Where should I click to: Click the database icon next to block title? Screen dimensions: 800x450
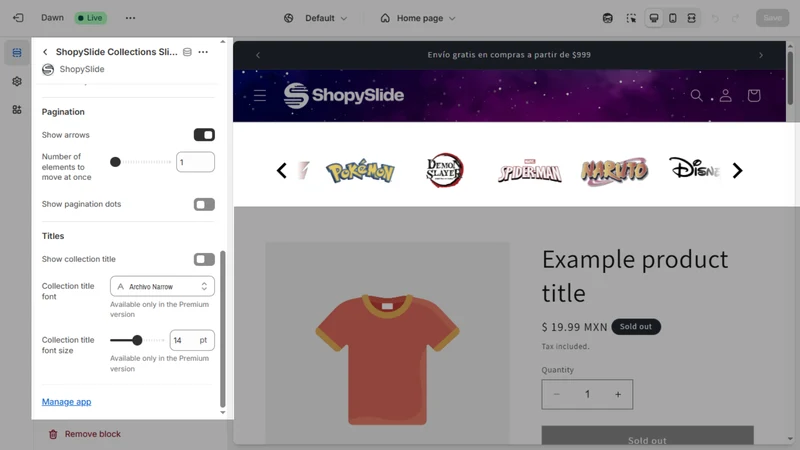pos(187,52)
